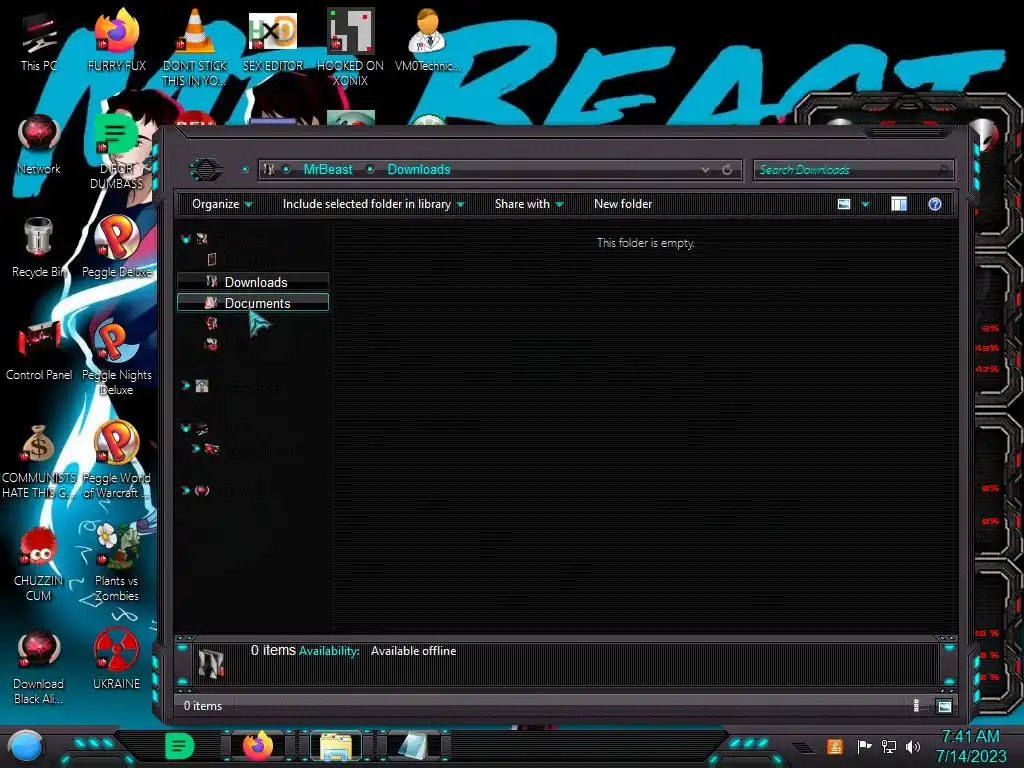The width and height of the screenshot is (1024, 768).
Task: Switch to large thumbnails via status bar button
Action: pos(944,706)
